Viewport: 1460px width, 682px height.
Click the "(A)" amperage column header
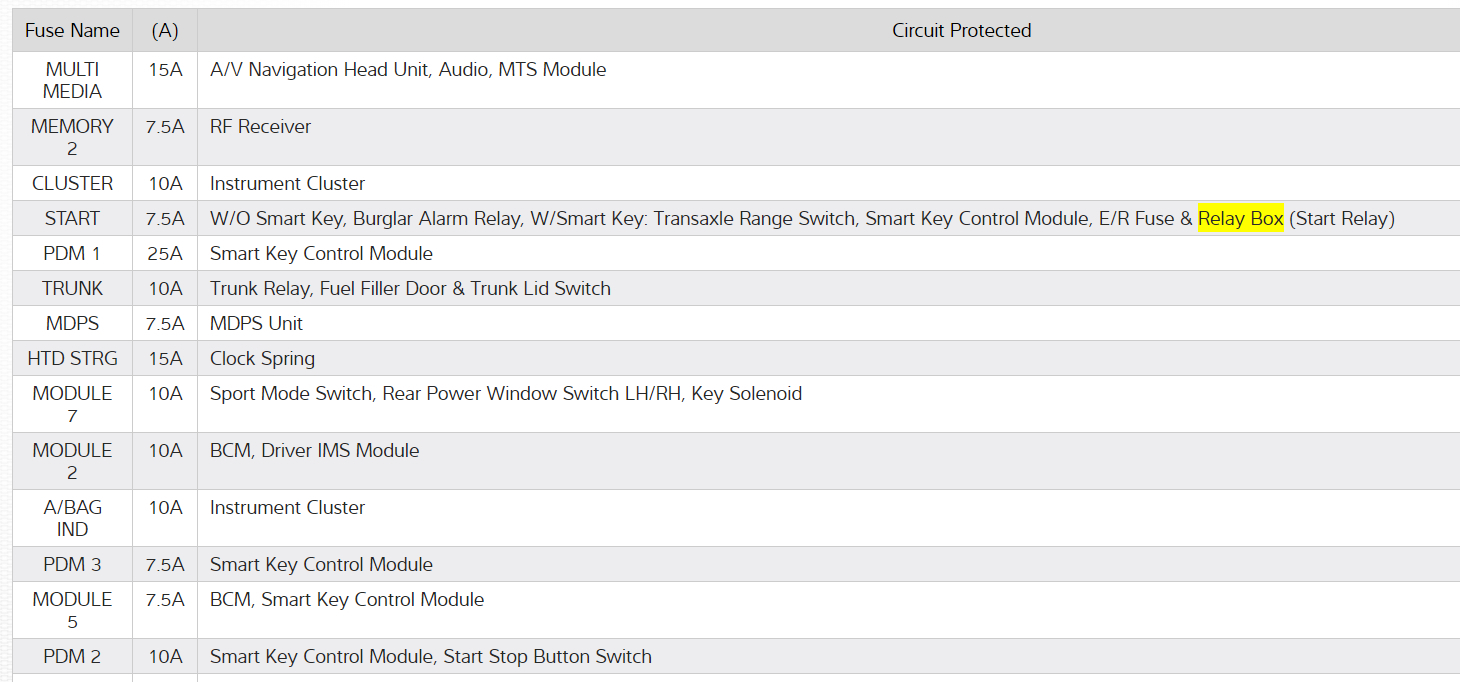click(x=165, y=31)
